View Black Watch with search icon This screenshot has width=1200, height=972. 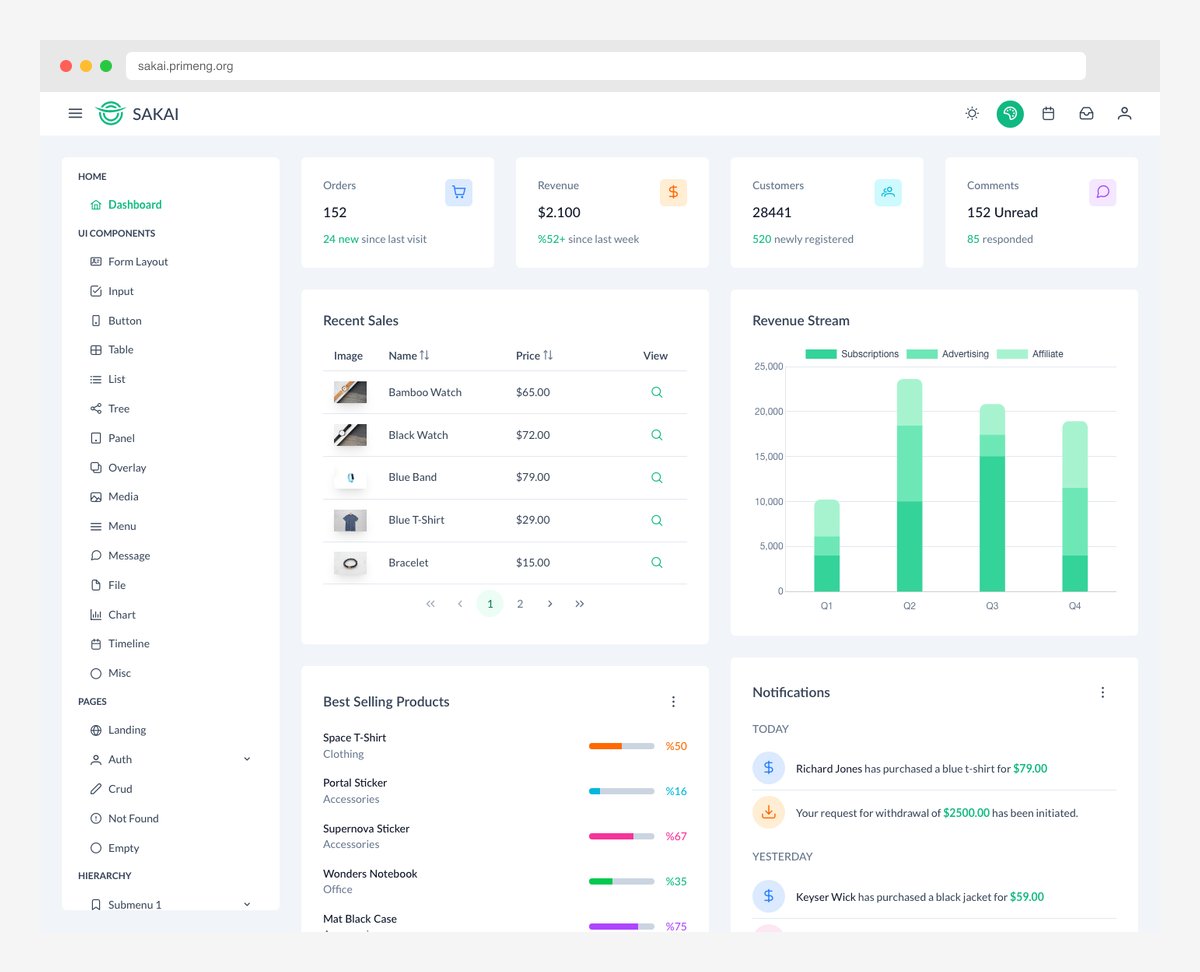pos(657,435)
